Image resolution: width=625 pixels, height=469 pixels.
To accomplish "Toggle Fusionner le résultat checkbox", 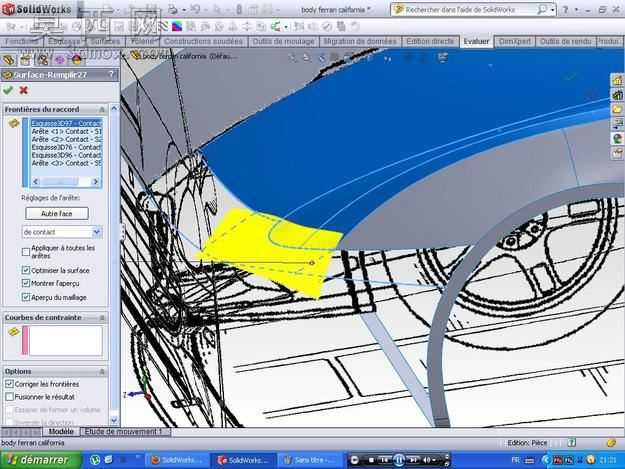I will [x=9, y=397].
